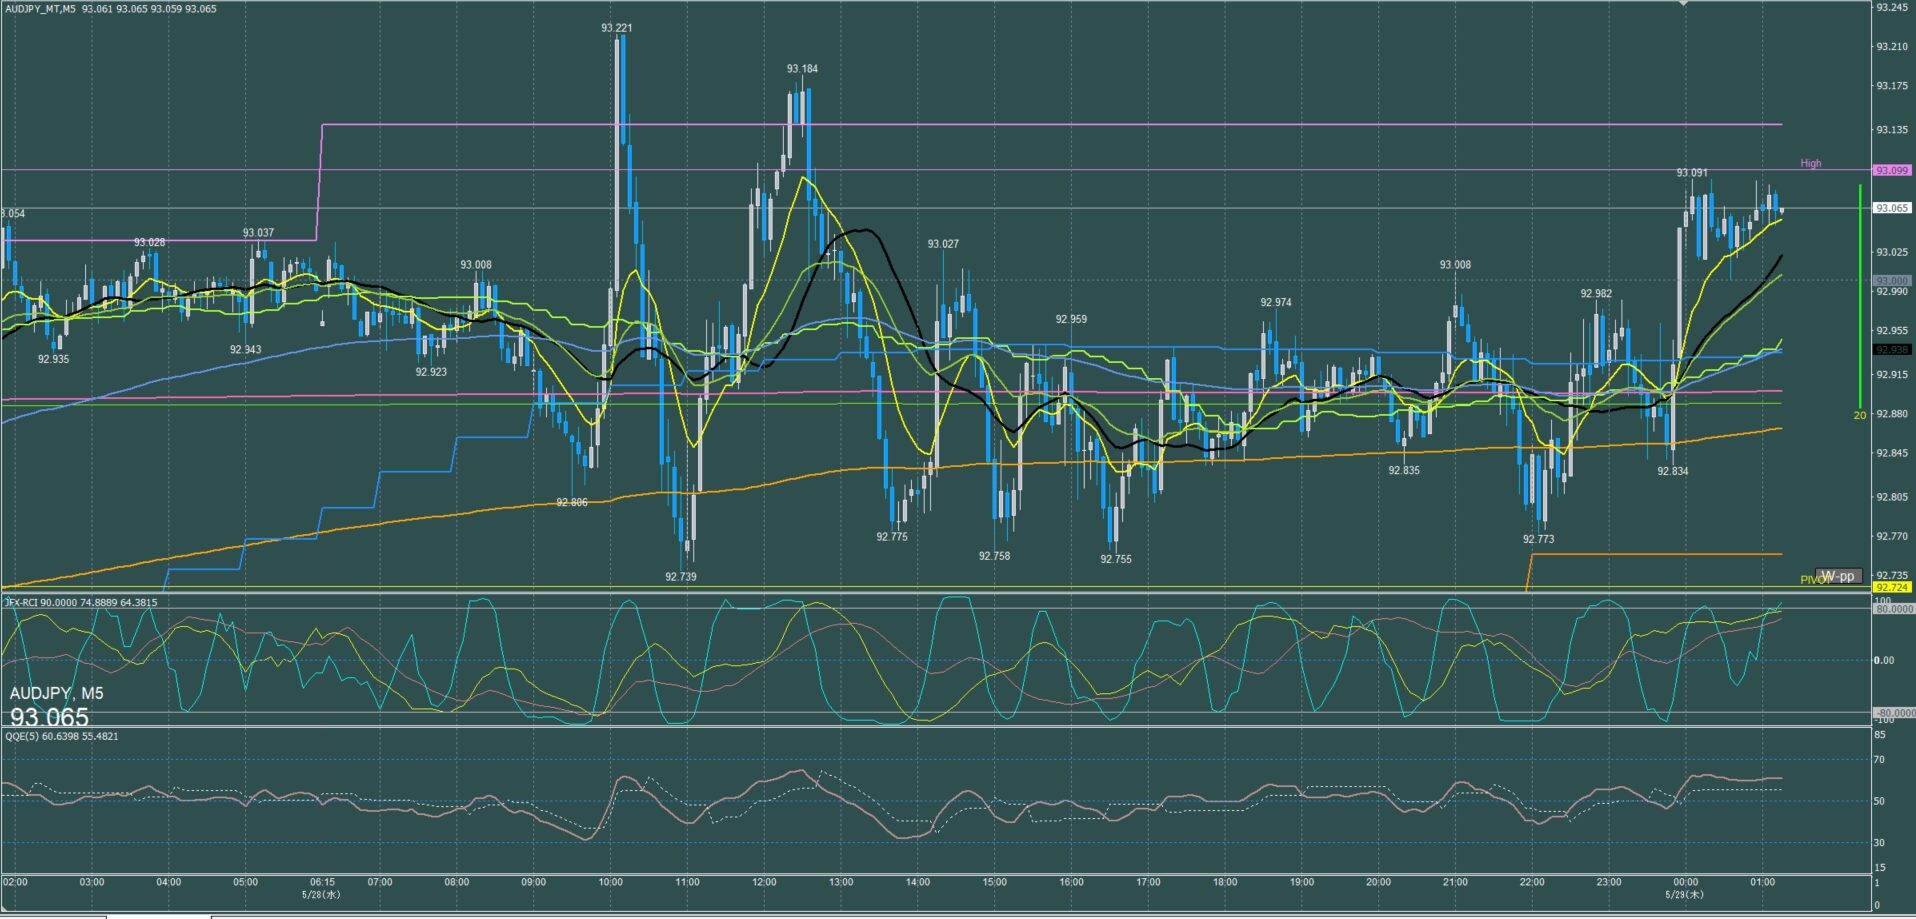The width and height of the screenshot is (1916, 919).
Task: Click the W-pp label box
Action: [x=1838, y=576]
